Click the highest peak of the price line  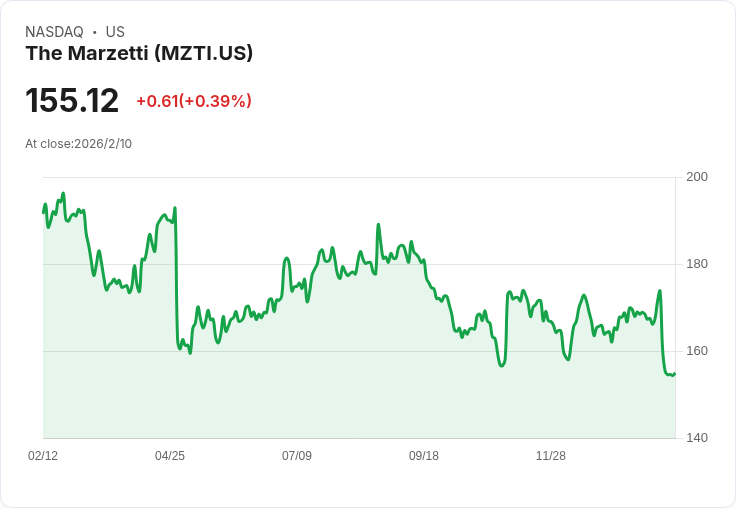point(63,194)
